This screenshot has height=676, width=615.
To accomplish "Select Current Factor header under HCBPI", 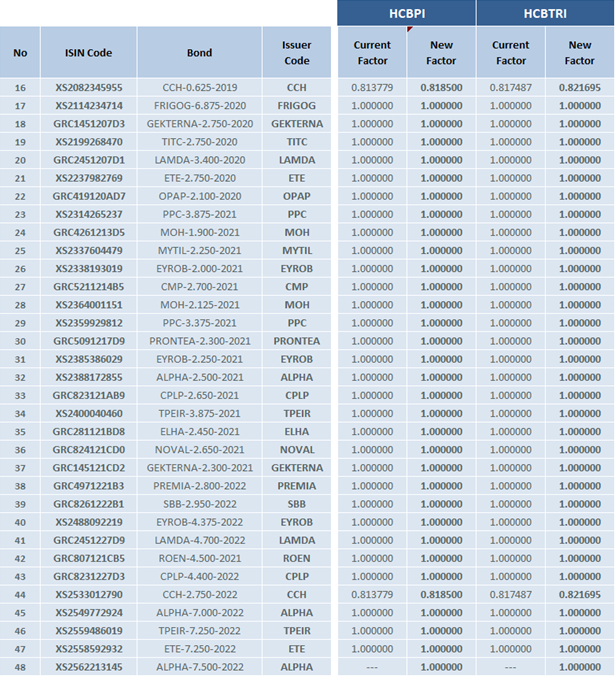I will click(372, 53).
